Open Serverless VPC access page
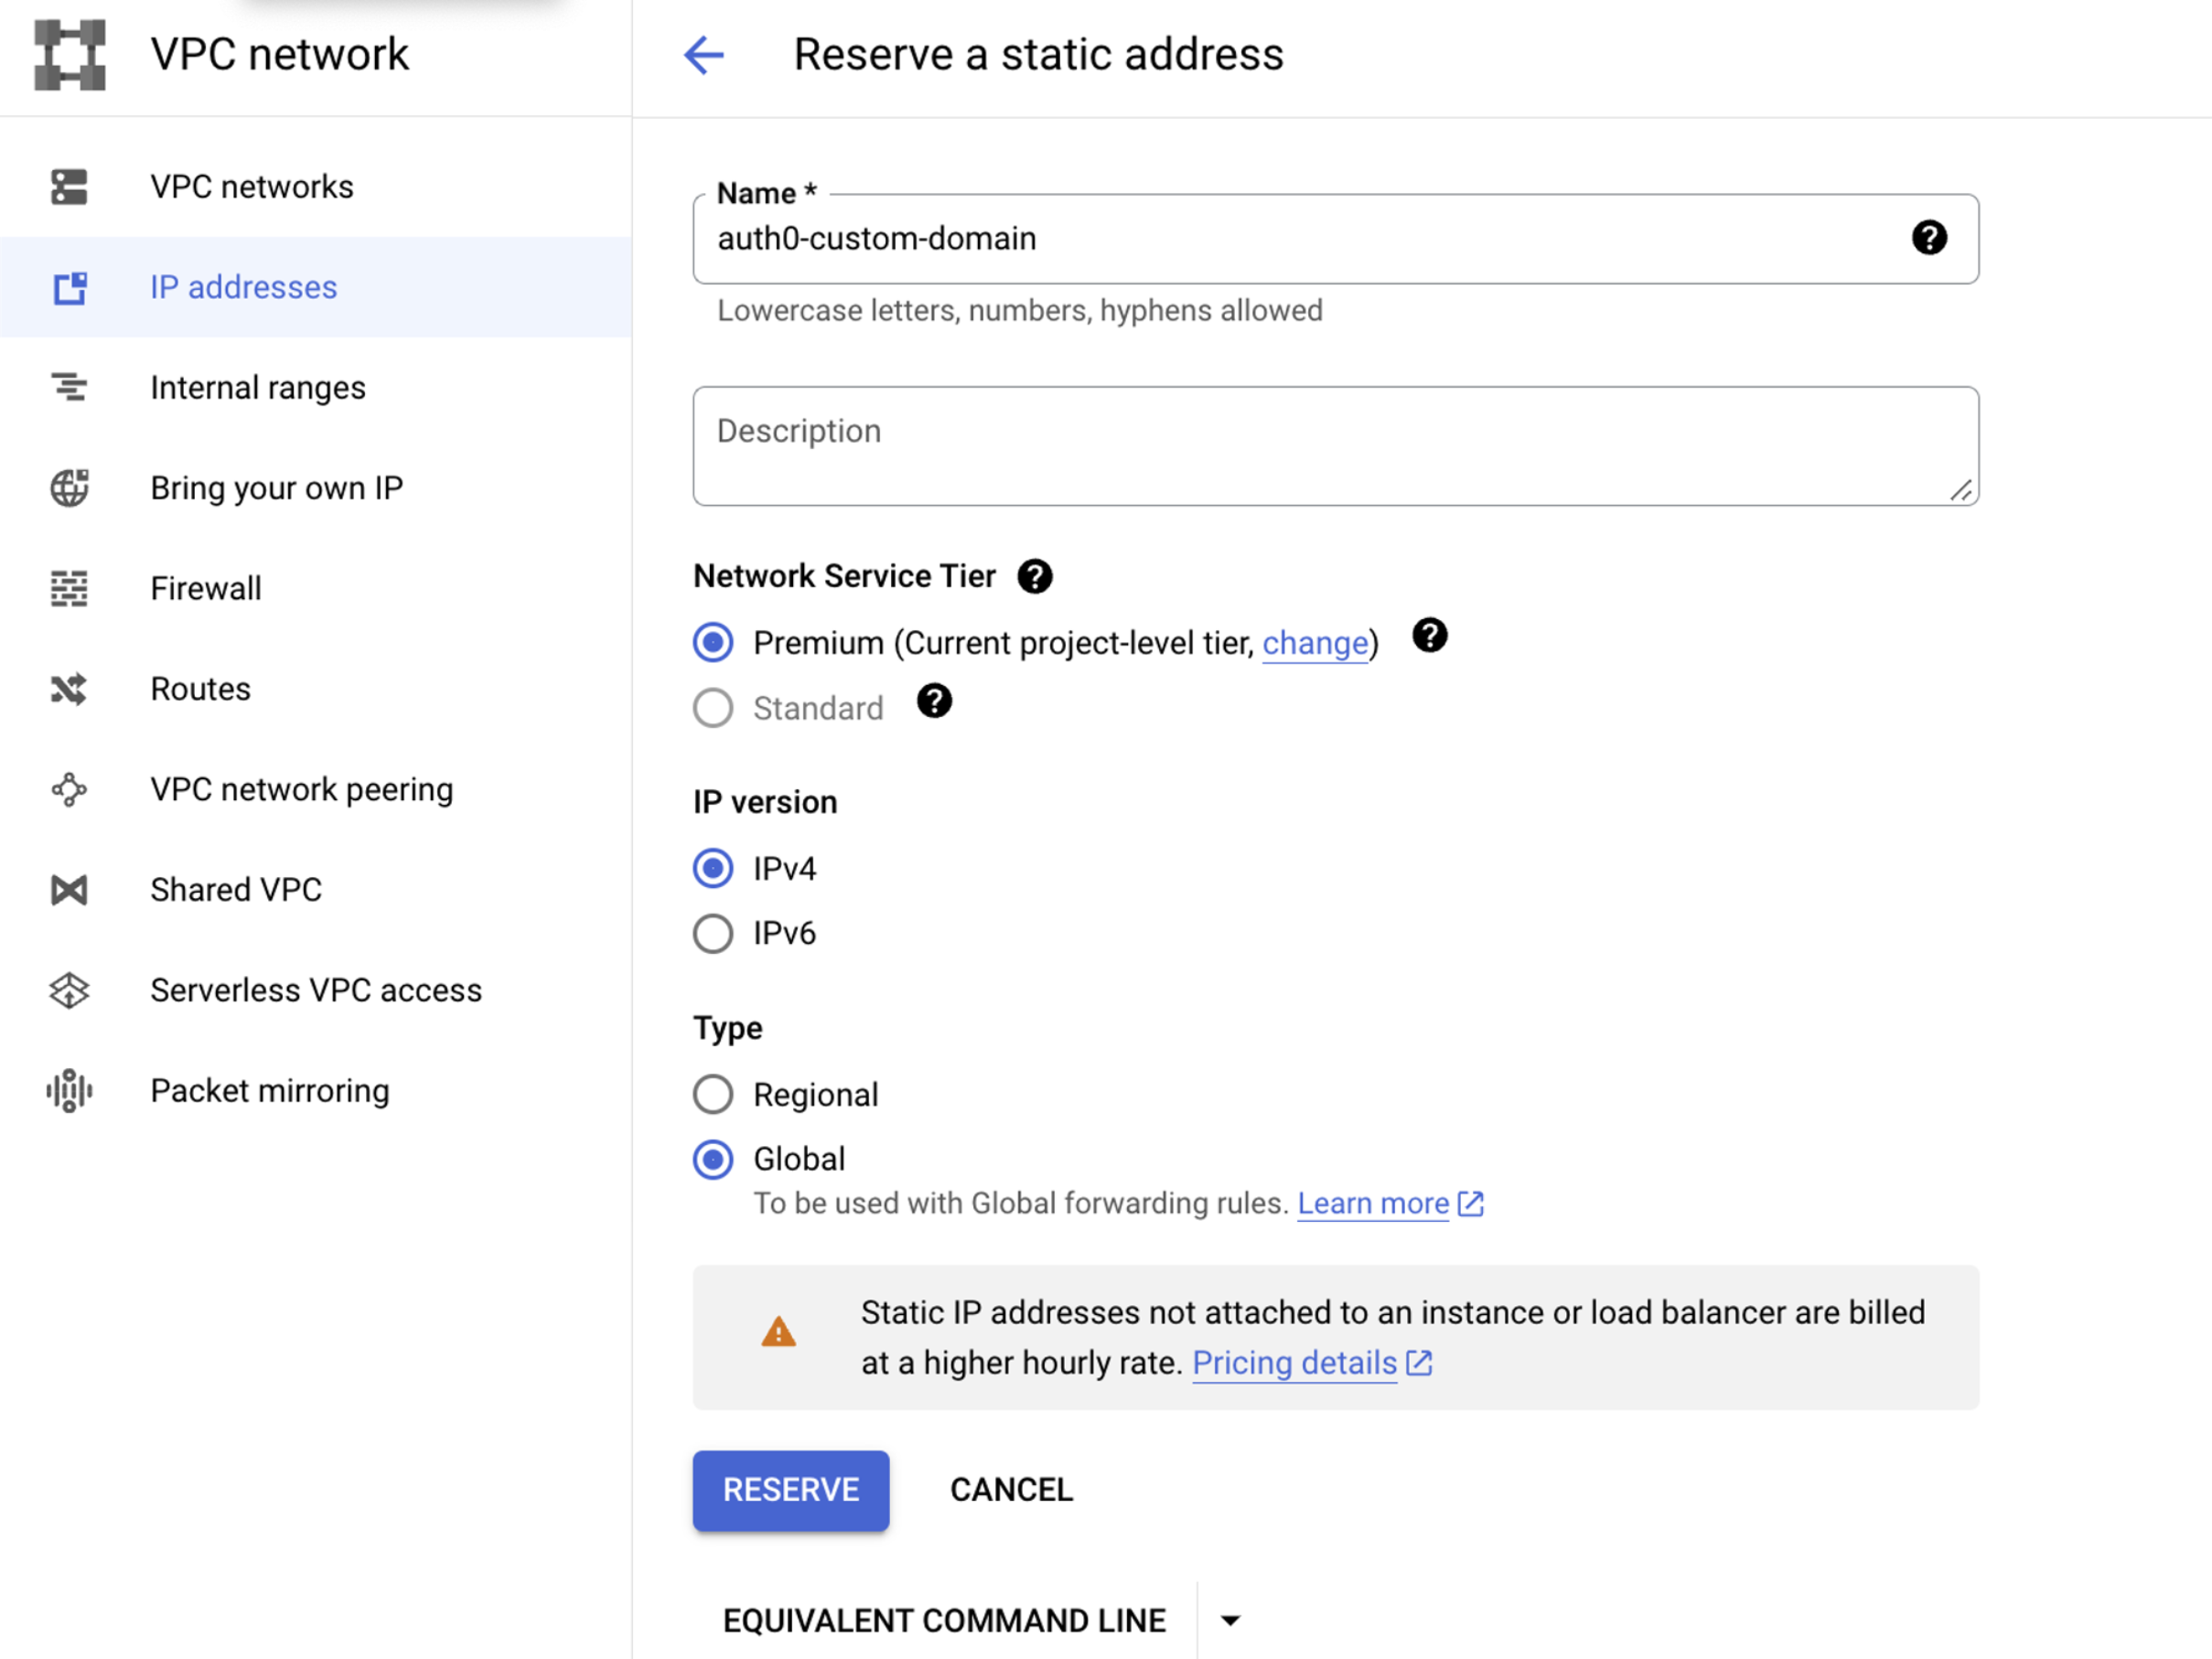This screenshot has height=1659, width=2212. [316, 990]
